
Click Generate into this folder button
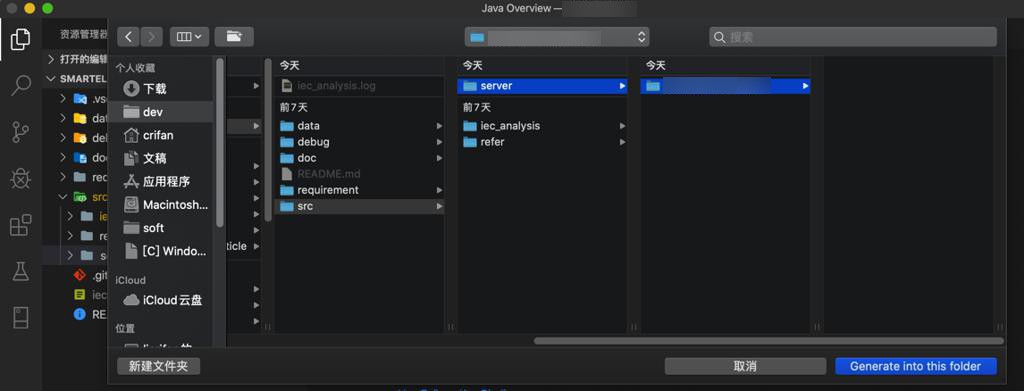coord(916,366)
